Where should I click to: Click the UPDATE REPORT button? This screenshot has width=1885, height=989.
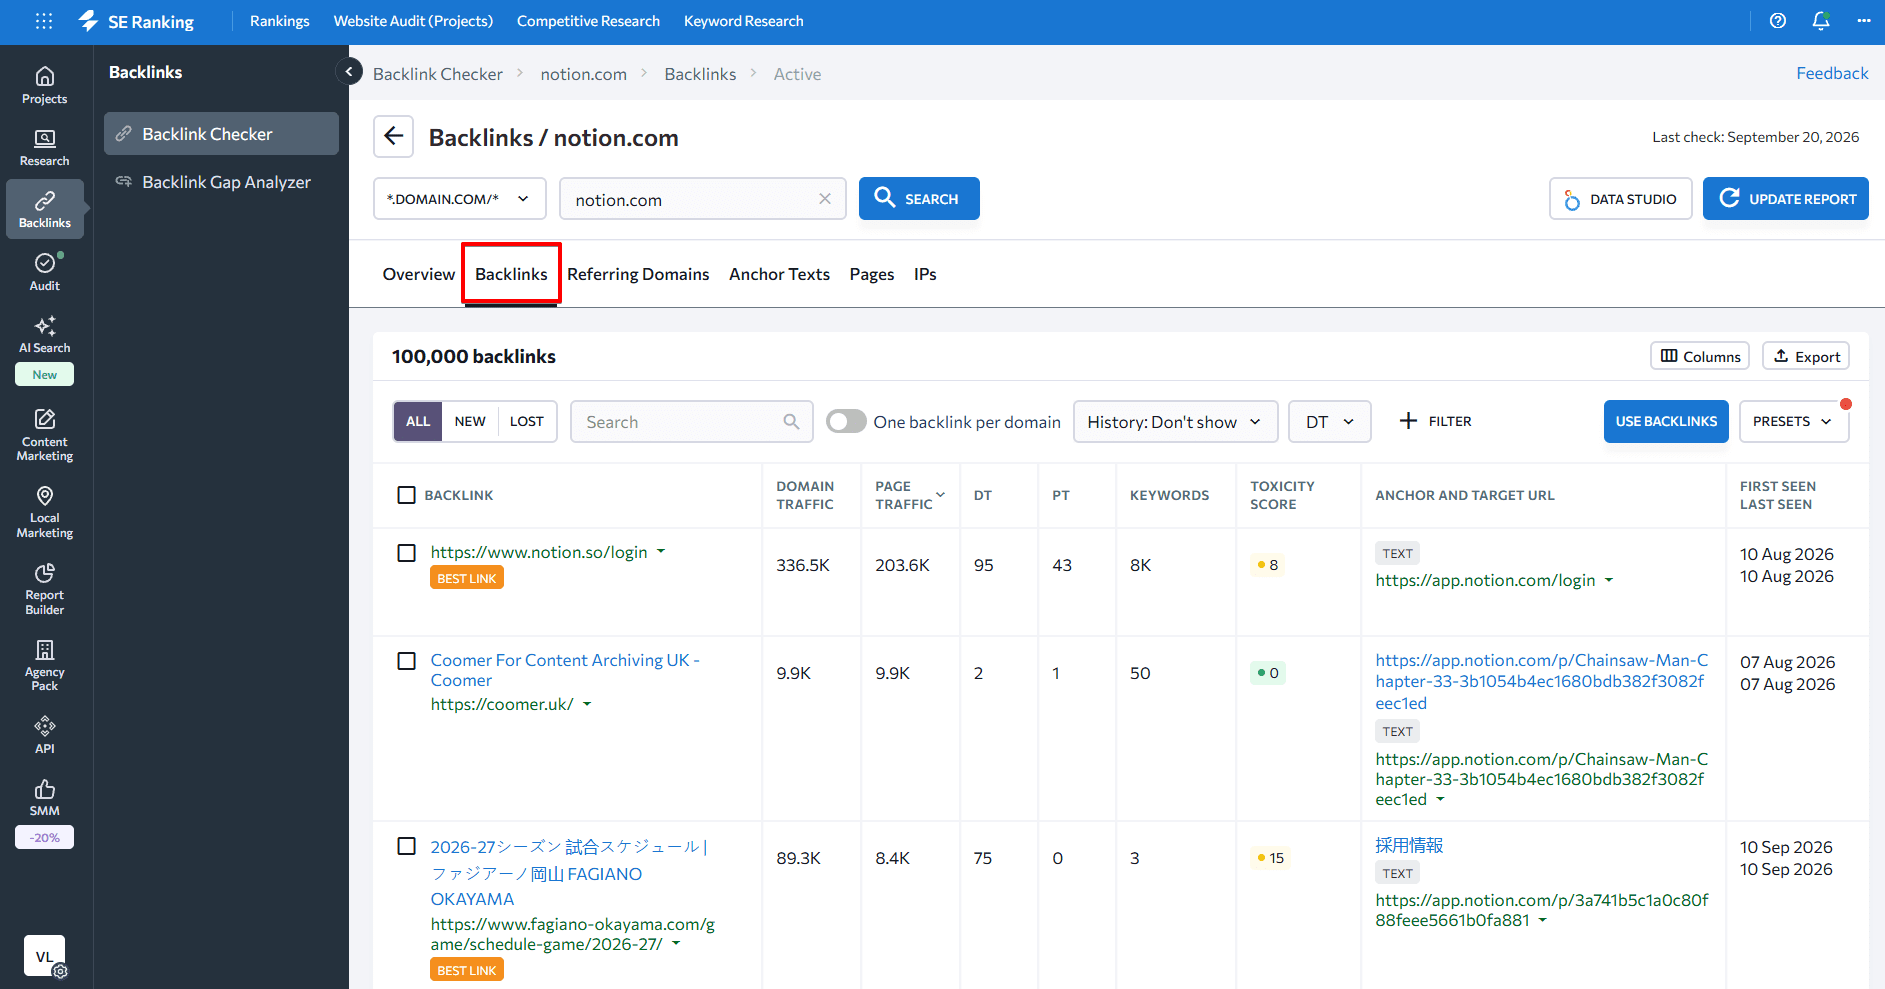click(x=1786, y=199)
